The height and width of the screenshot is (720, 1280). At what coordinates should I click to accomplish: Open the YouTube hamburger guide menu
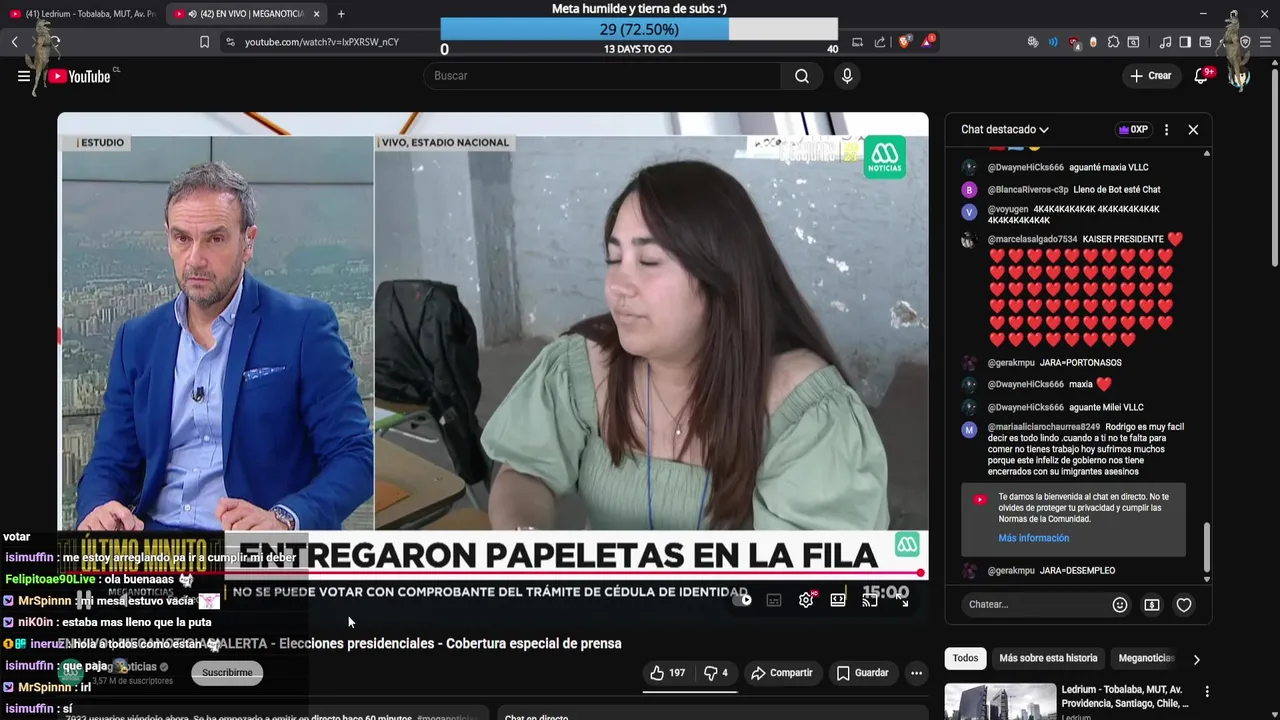[x=24, y=76]
